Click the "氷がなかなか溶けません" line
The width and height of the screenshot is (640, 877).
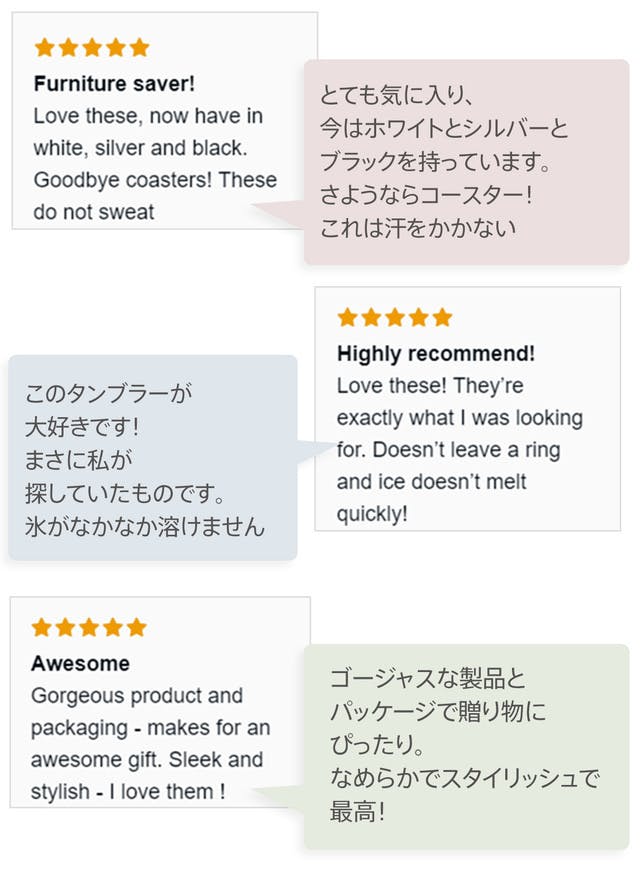[145, 526]
